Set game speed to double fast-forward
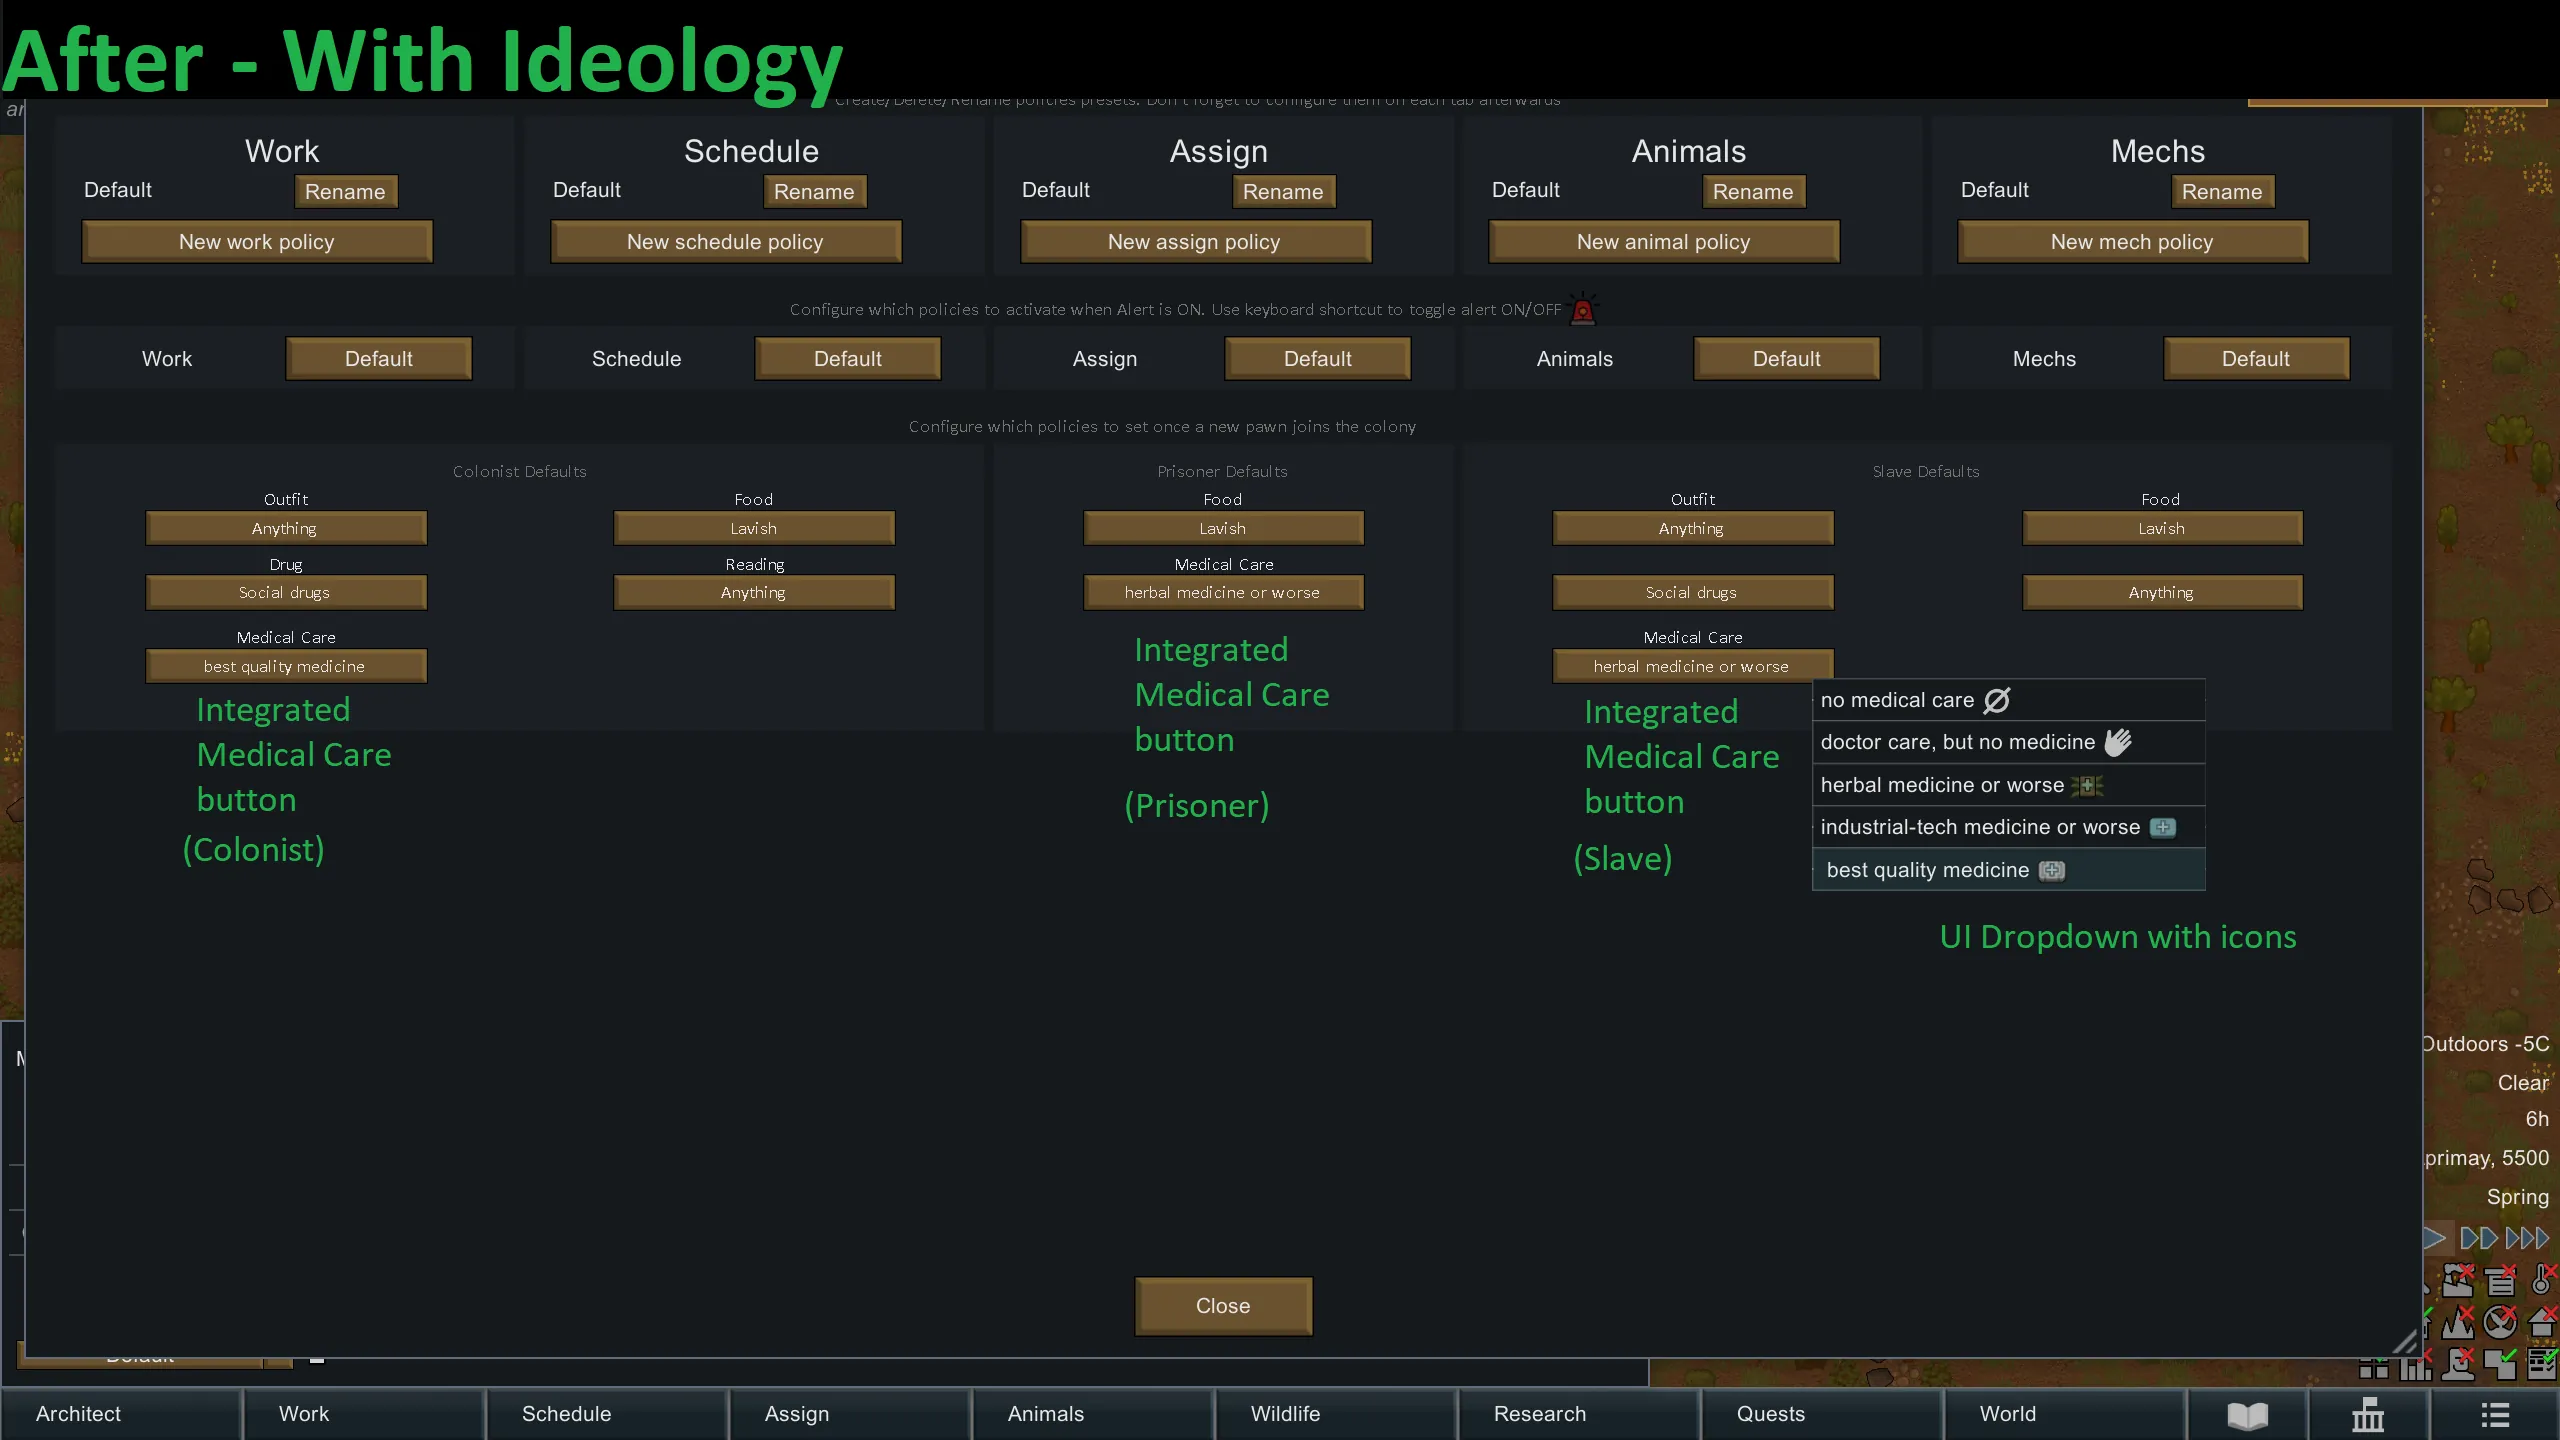 (2479, 1238)
